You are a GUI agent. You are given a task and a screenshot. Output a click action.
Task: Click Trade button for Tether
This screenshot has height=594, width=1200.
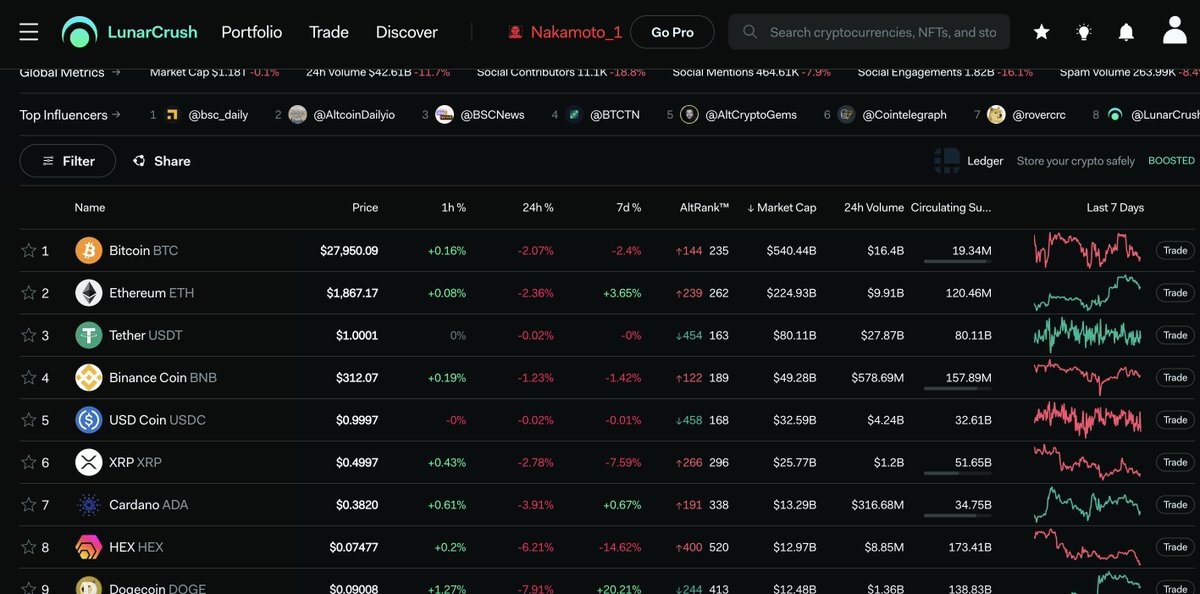click(1175, 335)
